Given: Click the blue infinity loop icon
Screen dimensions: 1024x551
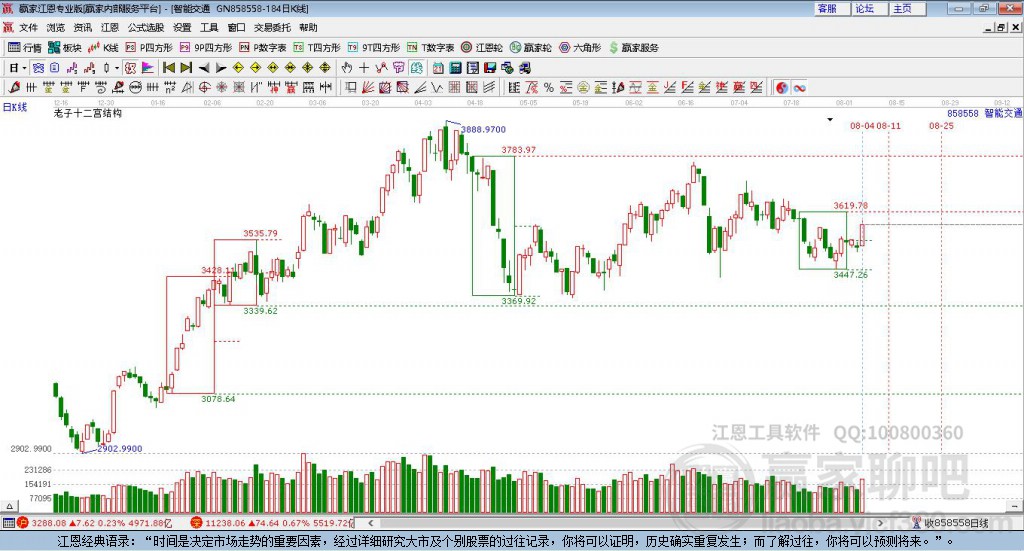Looking at the screenshot, I should (799, 87).
